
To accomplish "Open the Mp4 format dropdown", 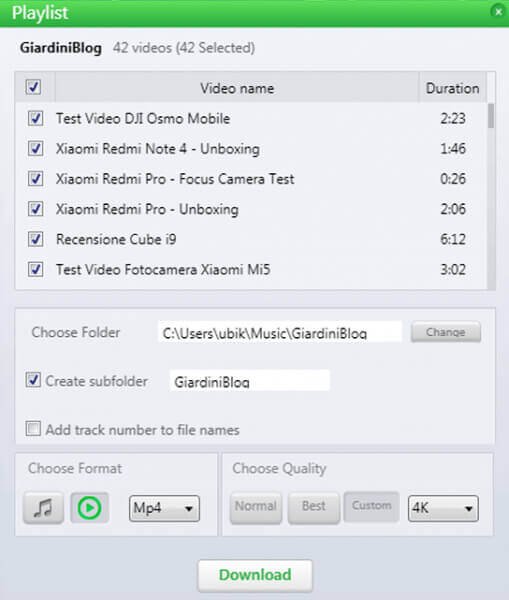I will pos(164,509).
